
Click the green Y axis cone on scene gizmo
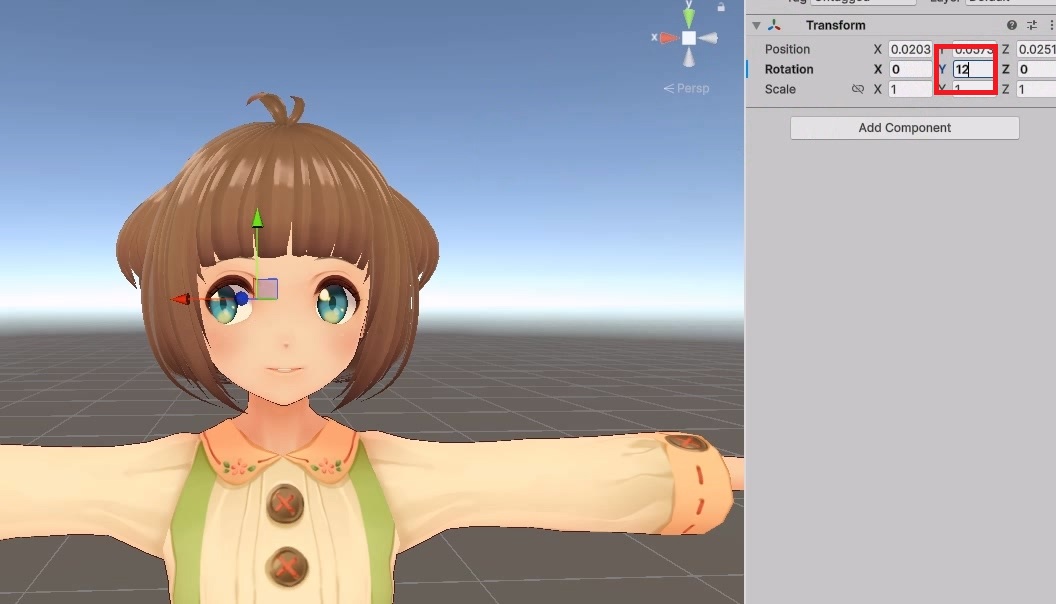[x=688, y=16]
